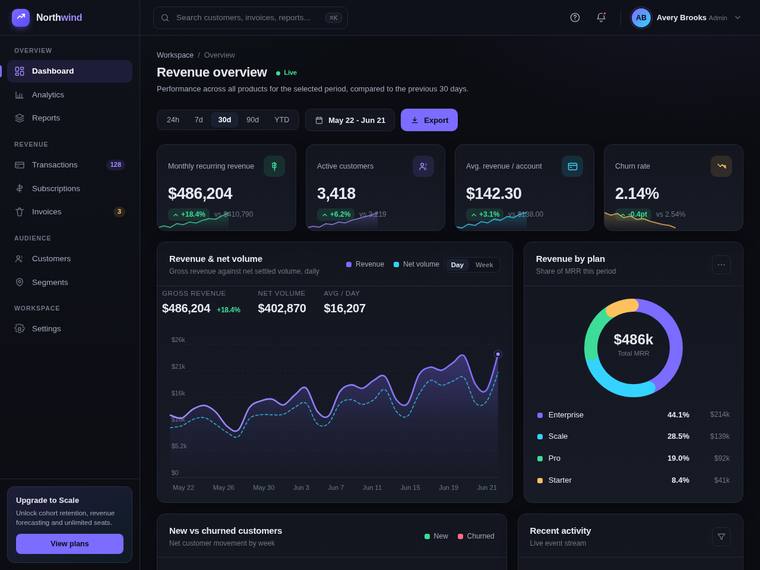Click the Overview breadcrumb

click(219, 55)
